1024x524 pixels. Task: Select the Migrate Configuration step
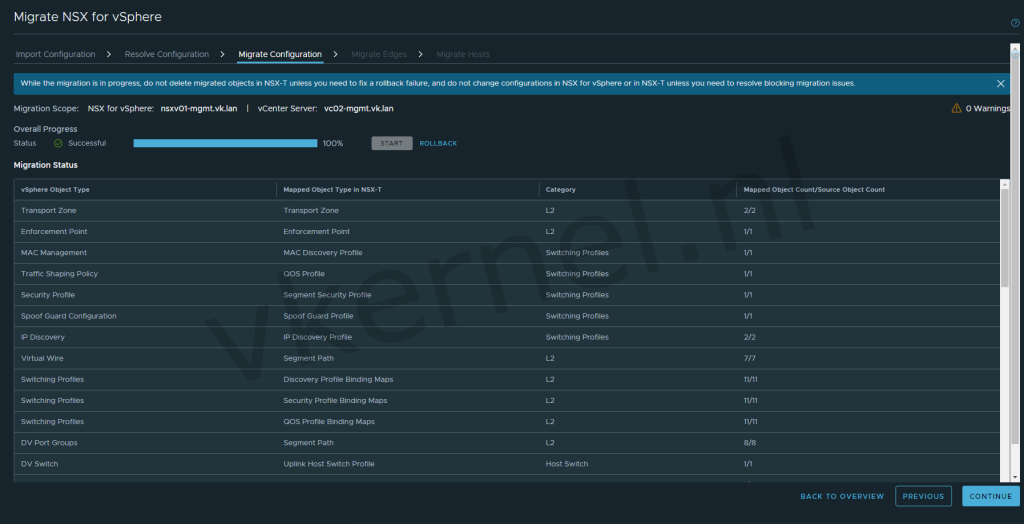[x=280, y=54]
